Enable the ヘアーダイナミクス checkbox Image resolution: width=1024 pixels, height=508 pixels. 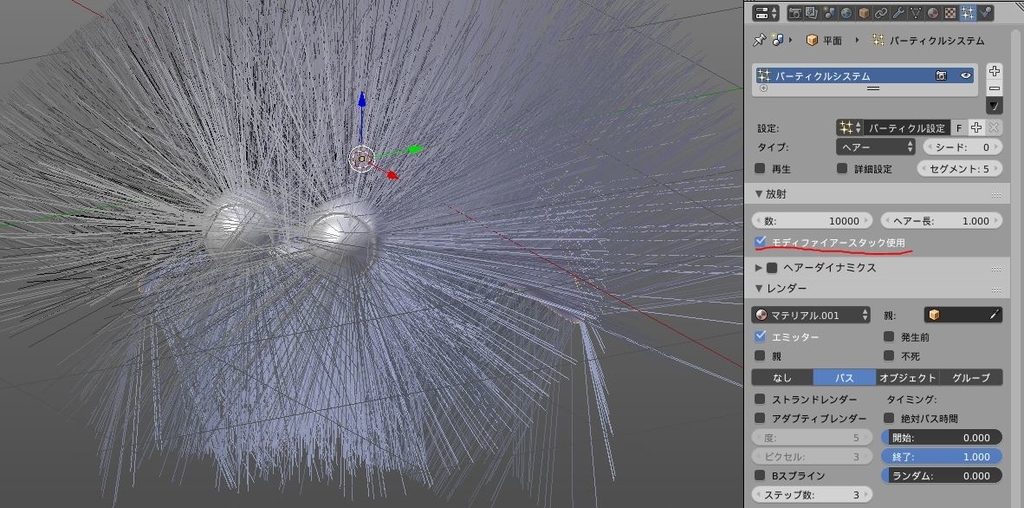[x=772, y=268]
